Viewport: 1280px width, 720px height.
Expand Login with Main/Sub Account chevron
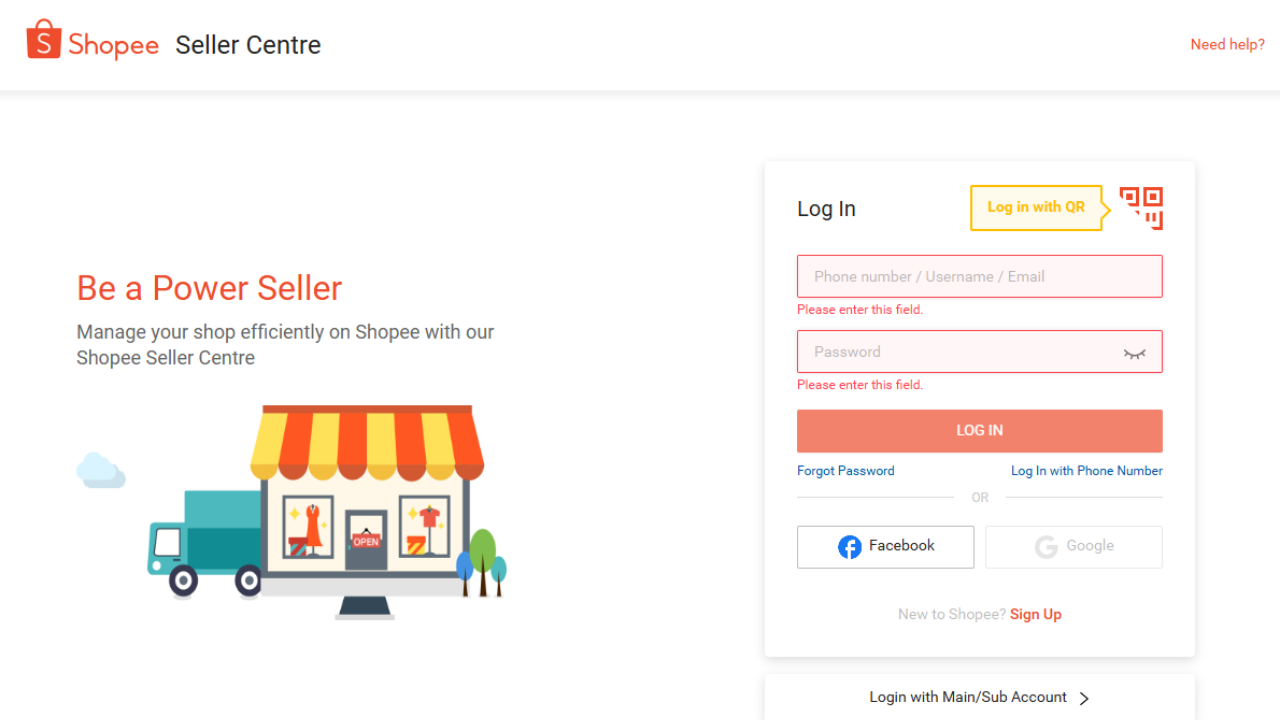click(1084, 698)
